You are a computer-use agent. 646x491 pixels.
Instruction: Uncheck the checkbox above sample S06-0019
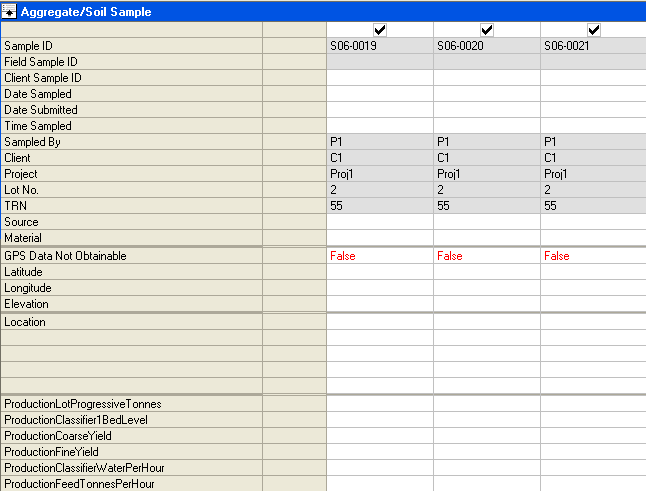pyautogui.click(x=380, y=30)
